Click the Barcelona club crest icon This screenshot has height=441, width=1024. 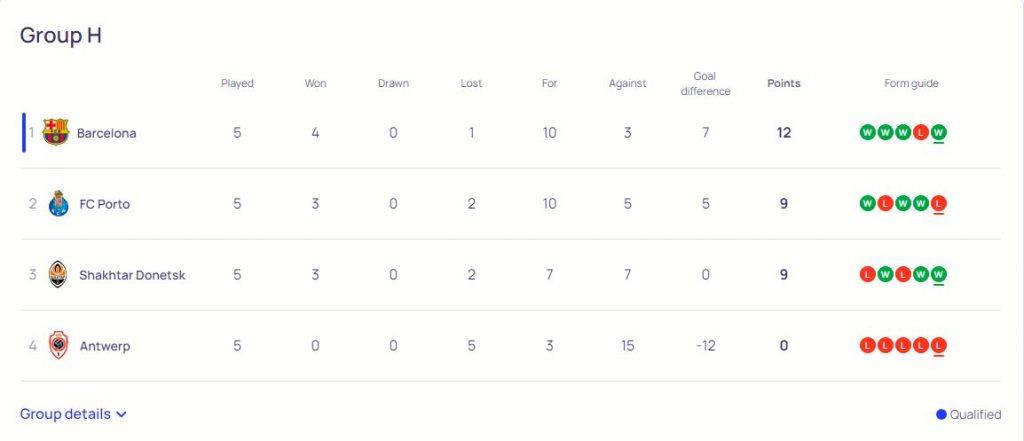pos(56,133)
